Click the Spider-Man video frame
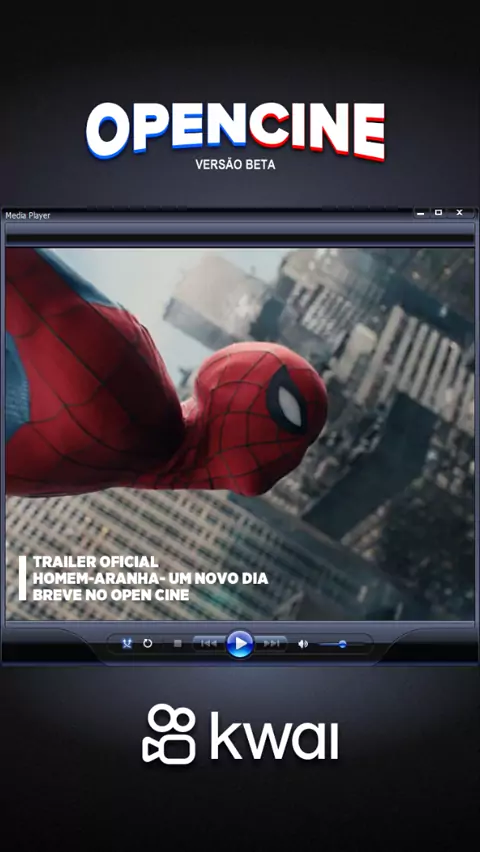Viewport: 480px width, 852px height. 240,434
